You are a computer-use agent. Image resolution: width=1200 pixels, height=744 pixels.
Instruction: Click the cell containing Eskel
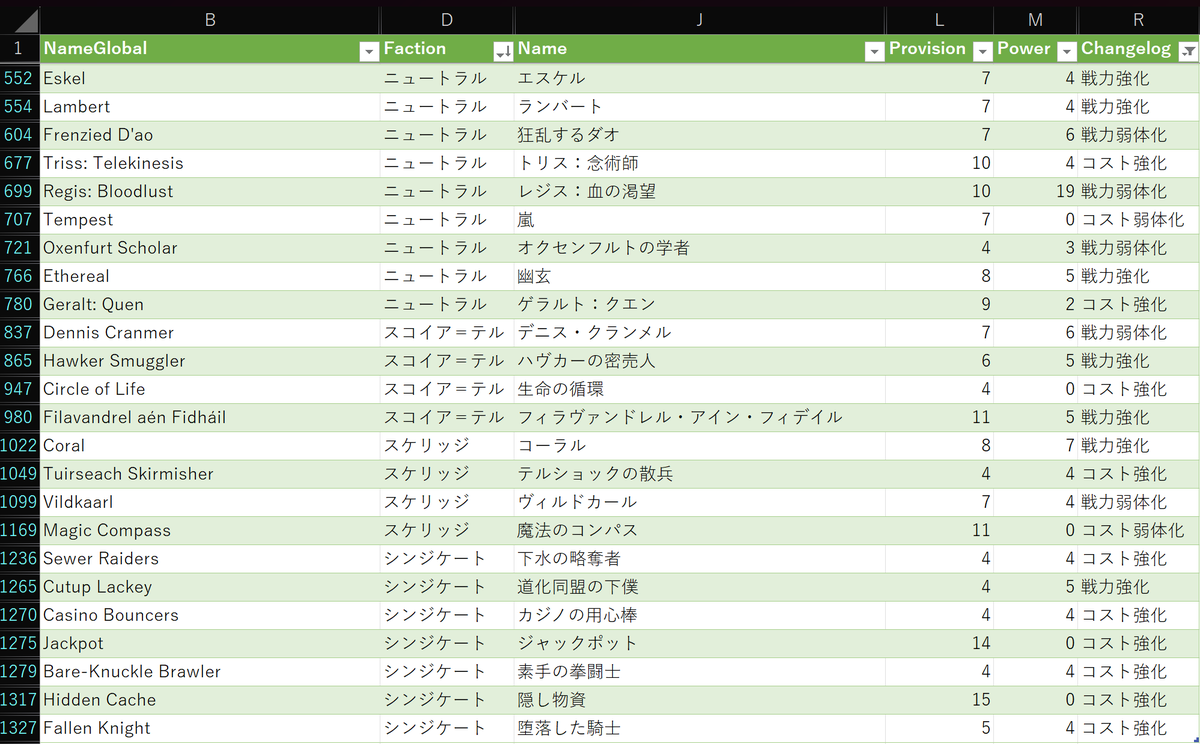tap(210, 78)
